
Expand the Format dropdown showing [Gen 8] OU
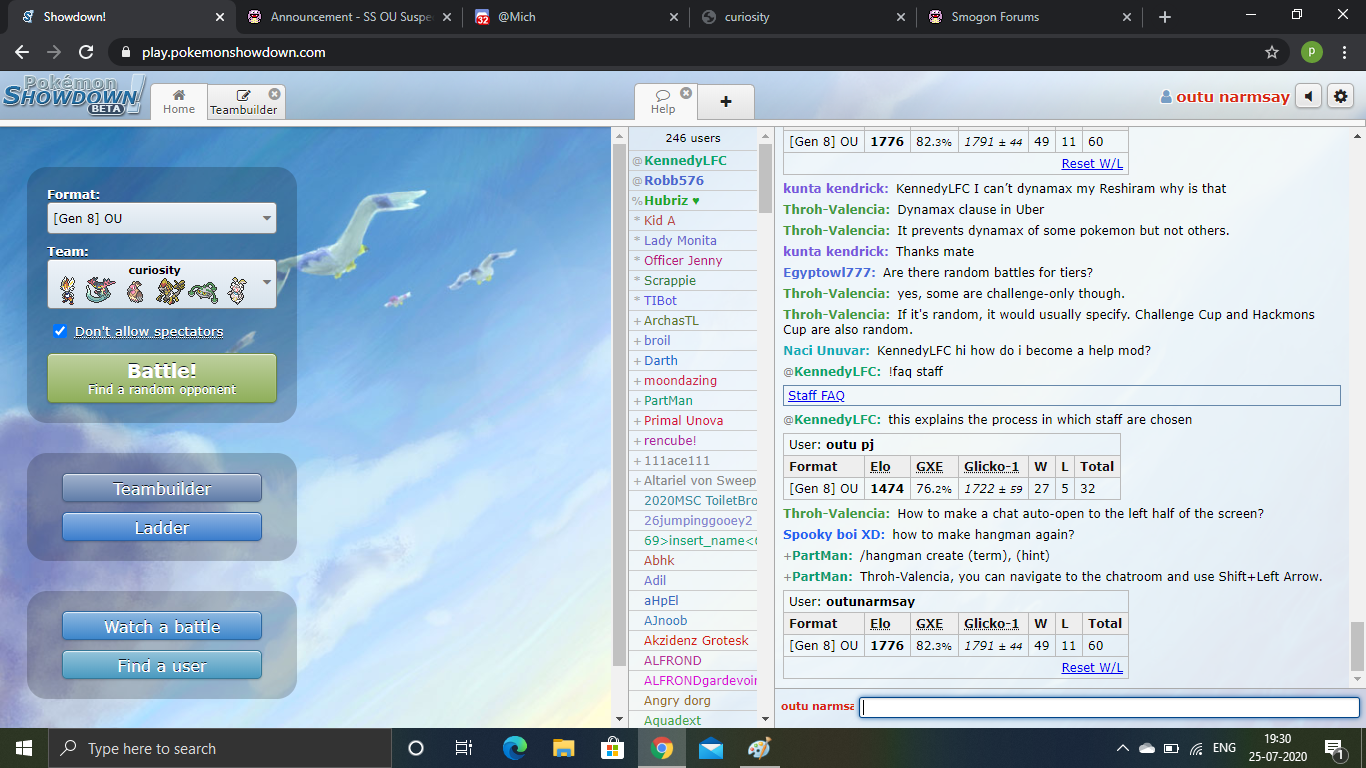162,218
